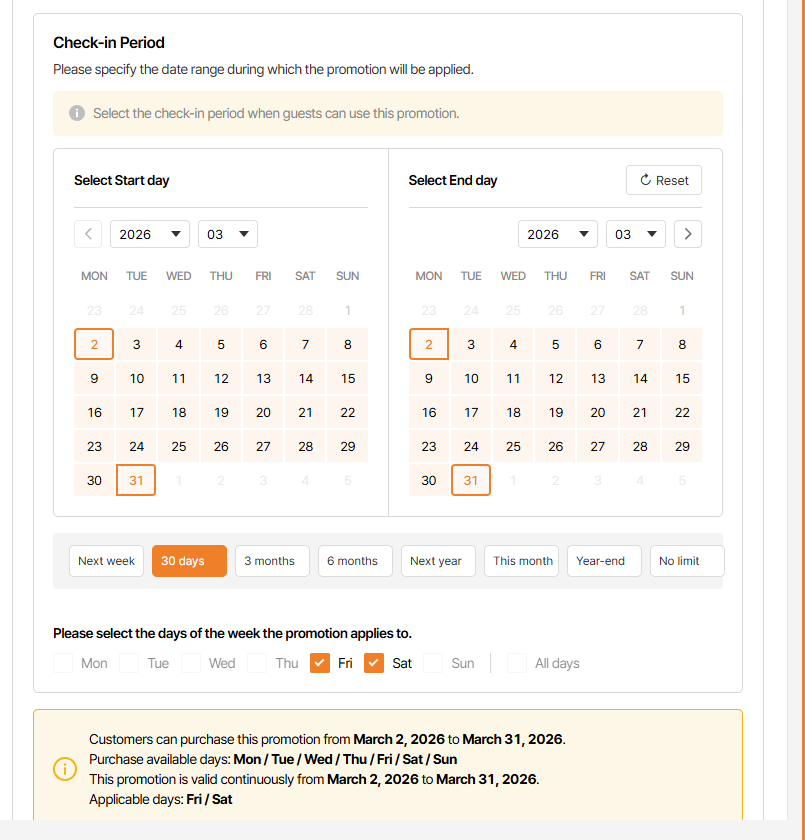
Task: Tick the All days checkbox
Action: tap(517, 663)
